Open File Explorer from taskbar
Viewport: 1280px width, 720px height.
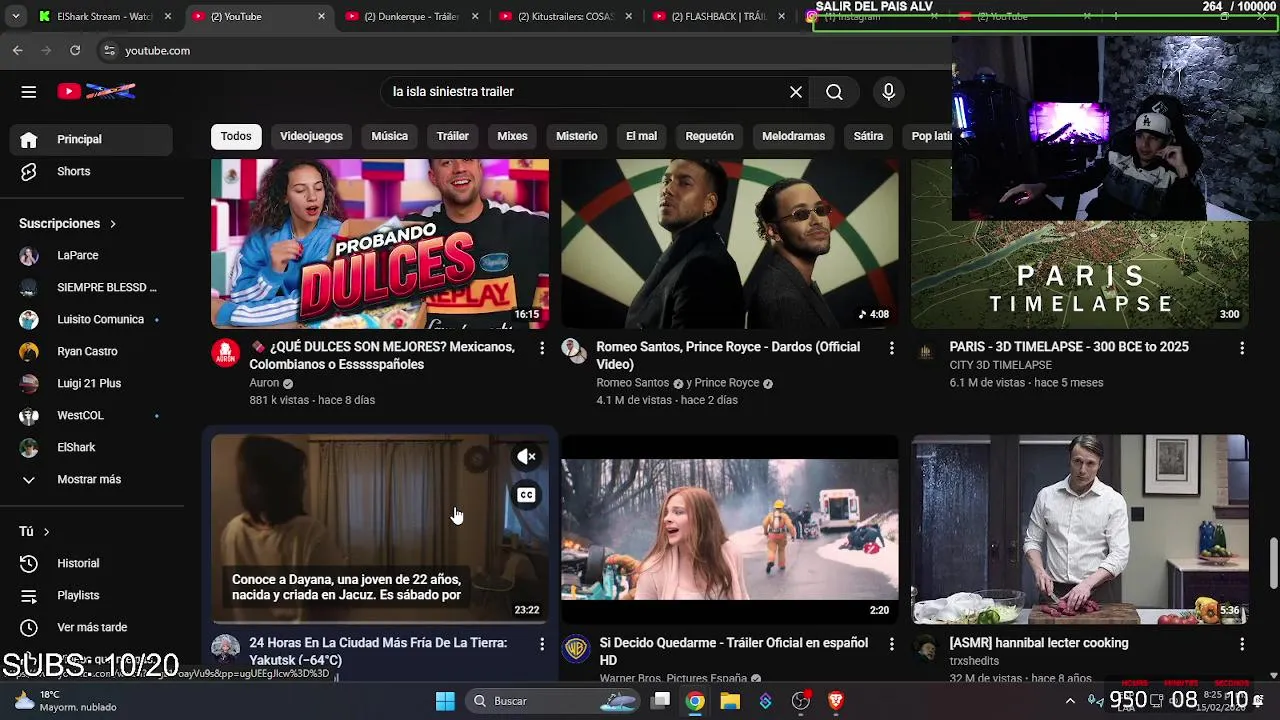pos(730,701)
